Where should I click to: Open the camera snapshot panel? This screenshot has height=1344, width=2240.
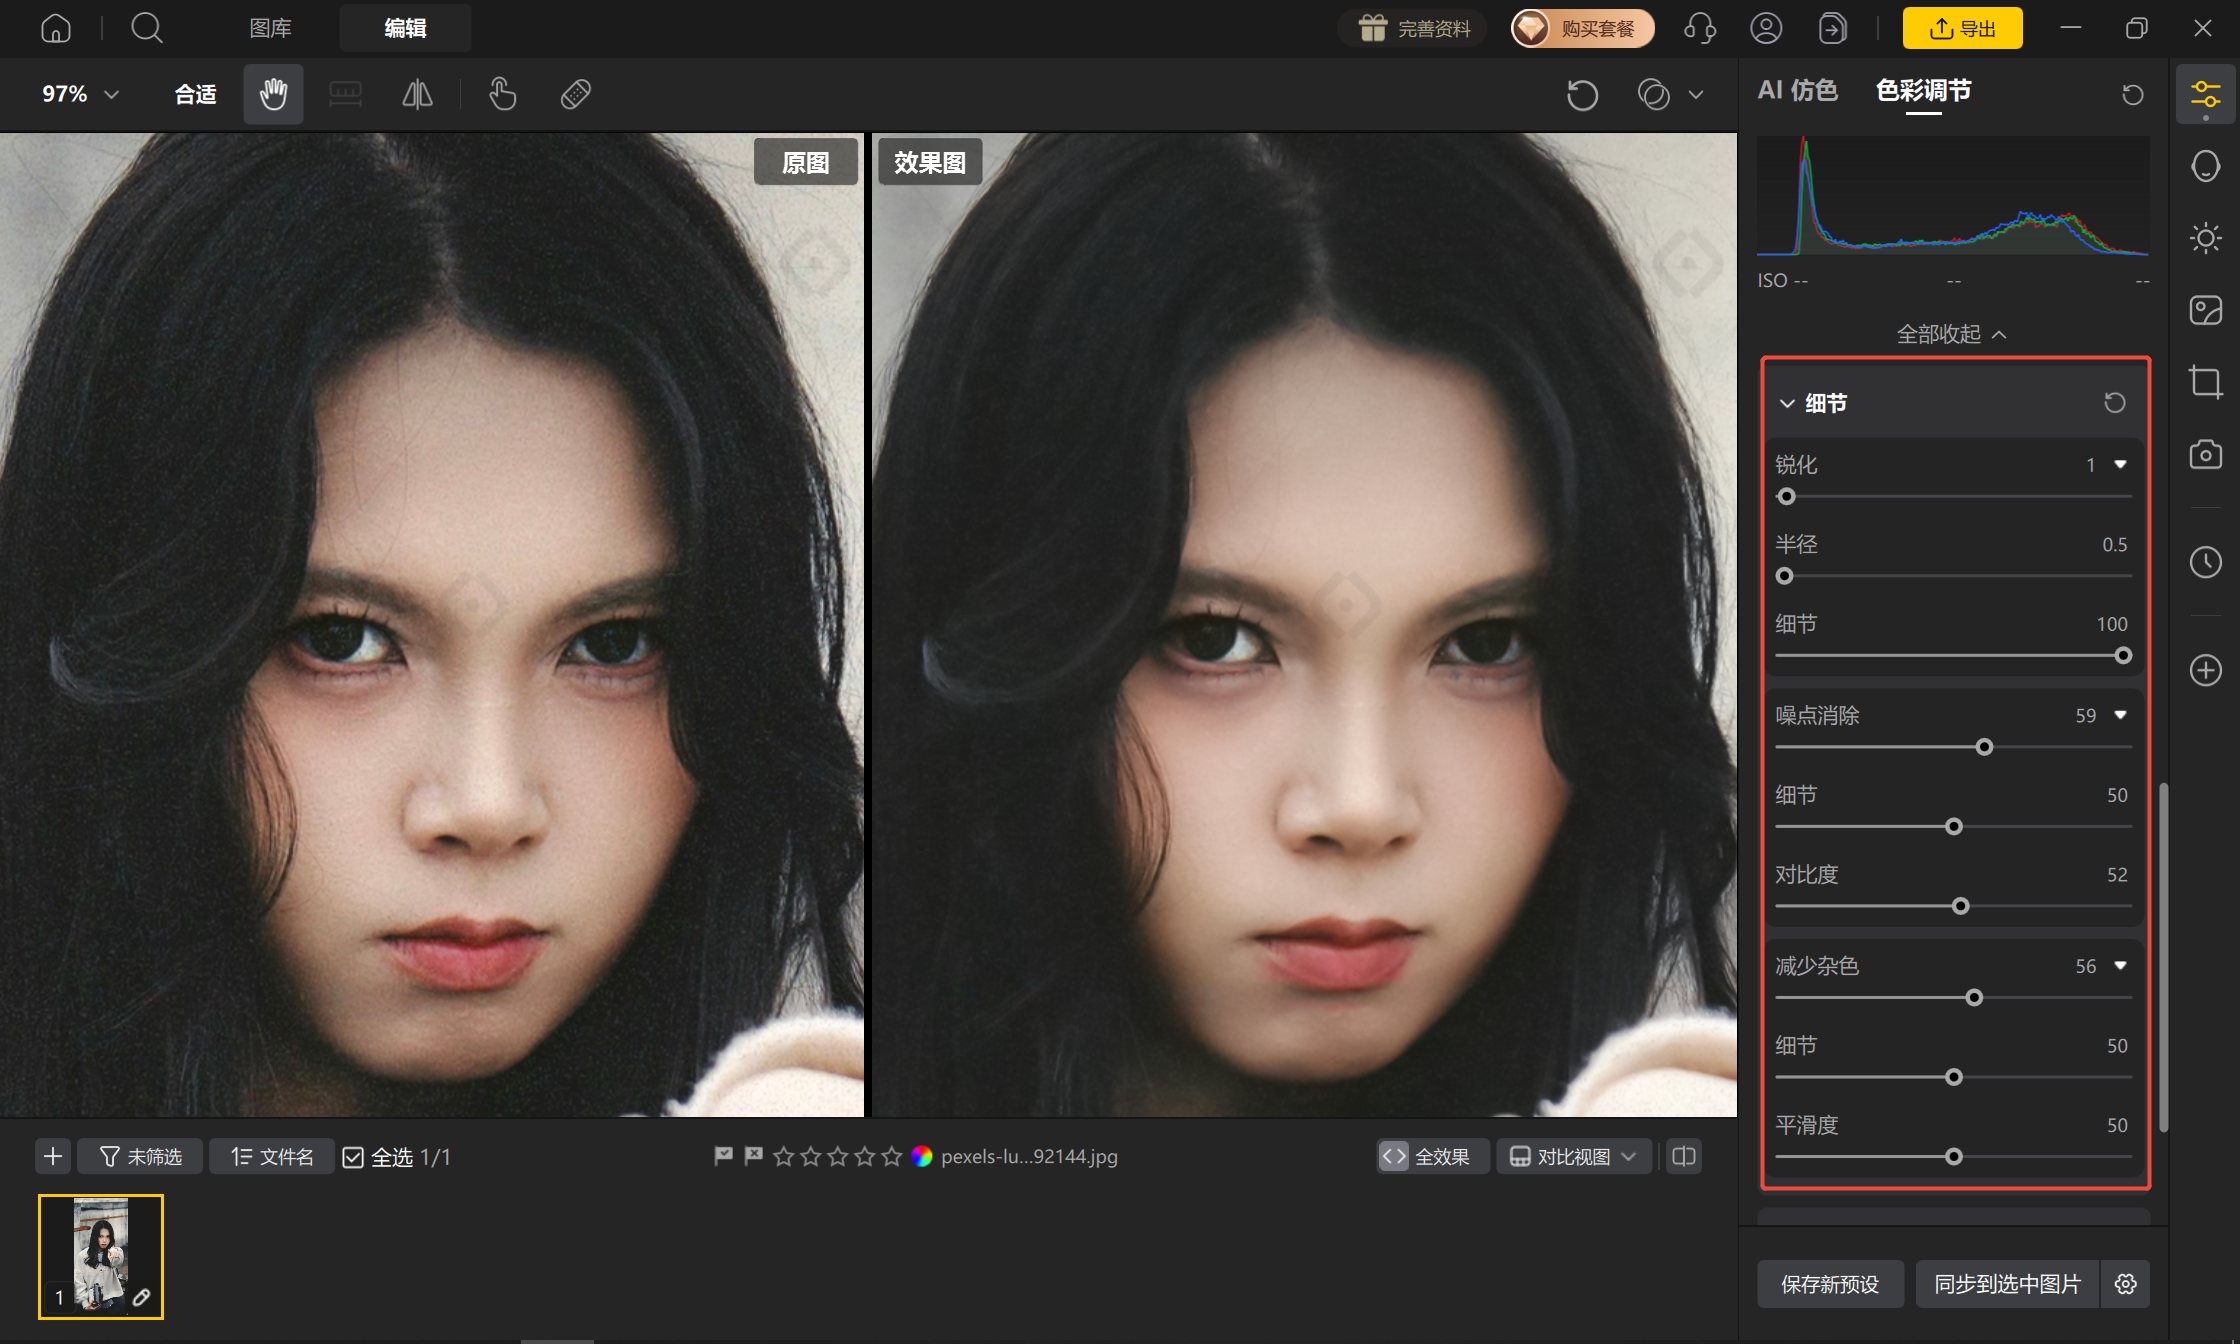[x=2205, y=455]
